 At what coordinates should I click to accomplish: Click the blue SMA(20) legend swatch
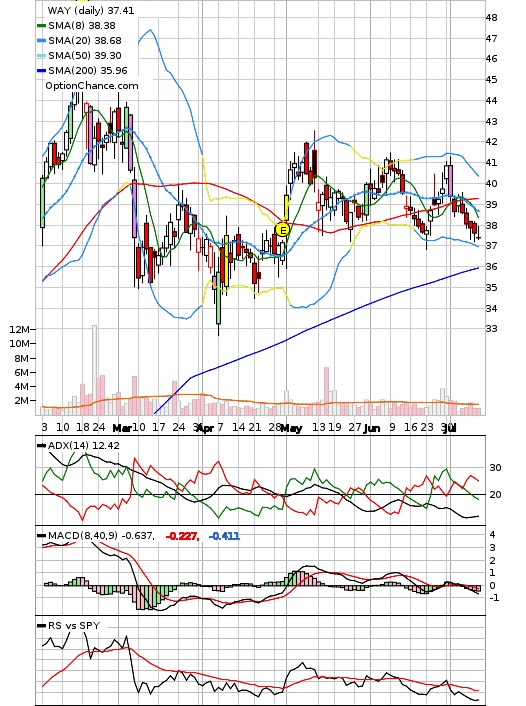click(41, 41)
